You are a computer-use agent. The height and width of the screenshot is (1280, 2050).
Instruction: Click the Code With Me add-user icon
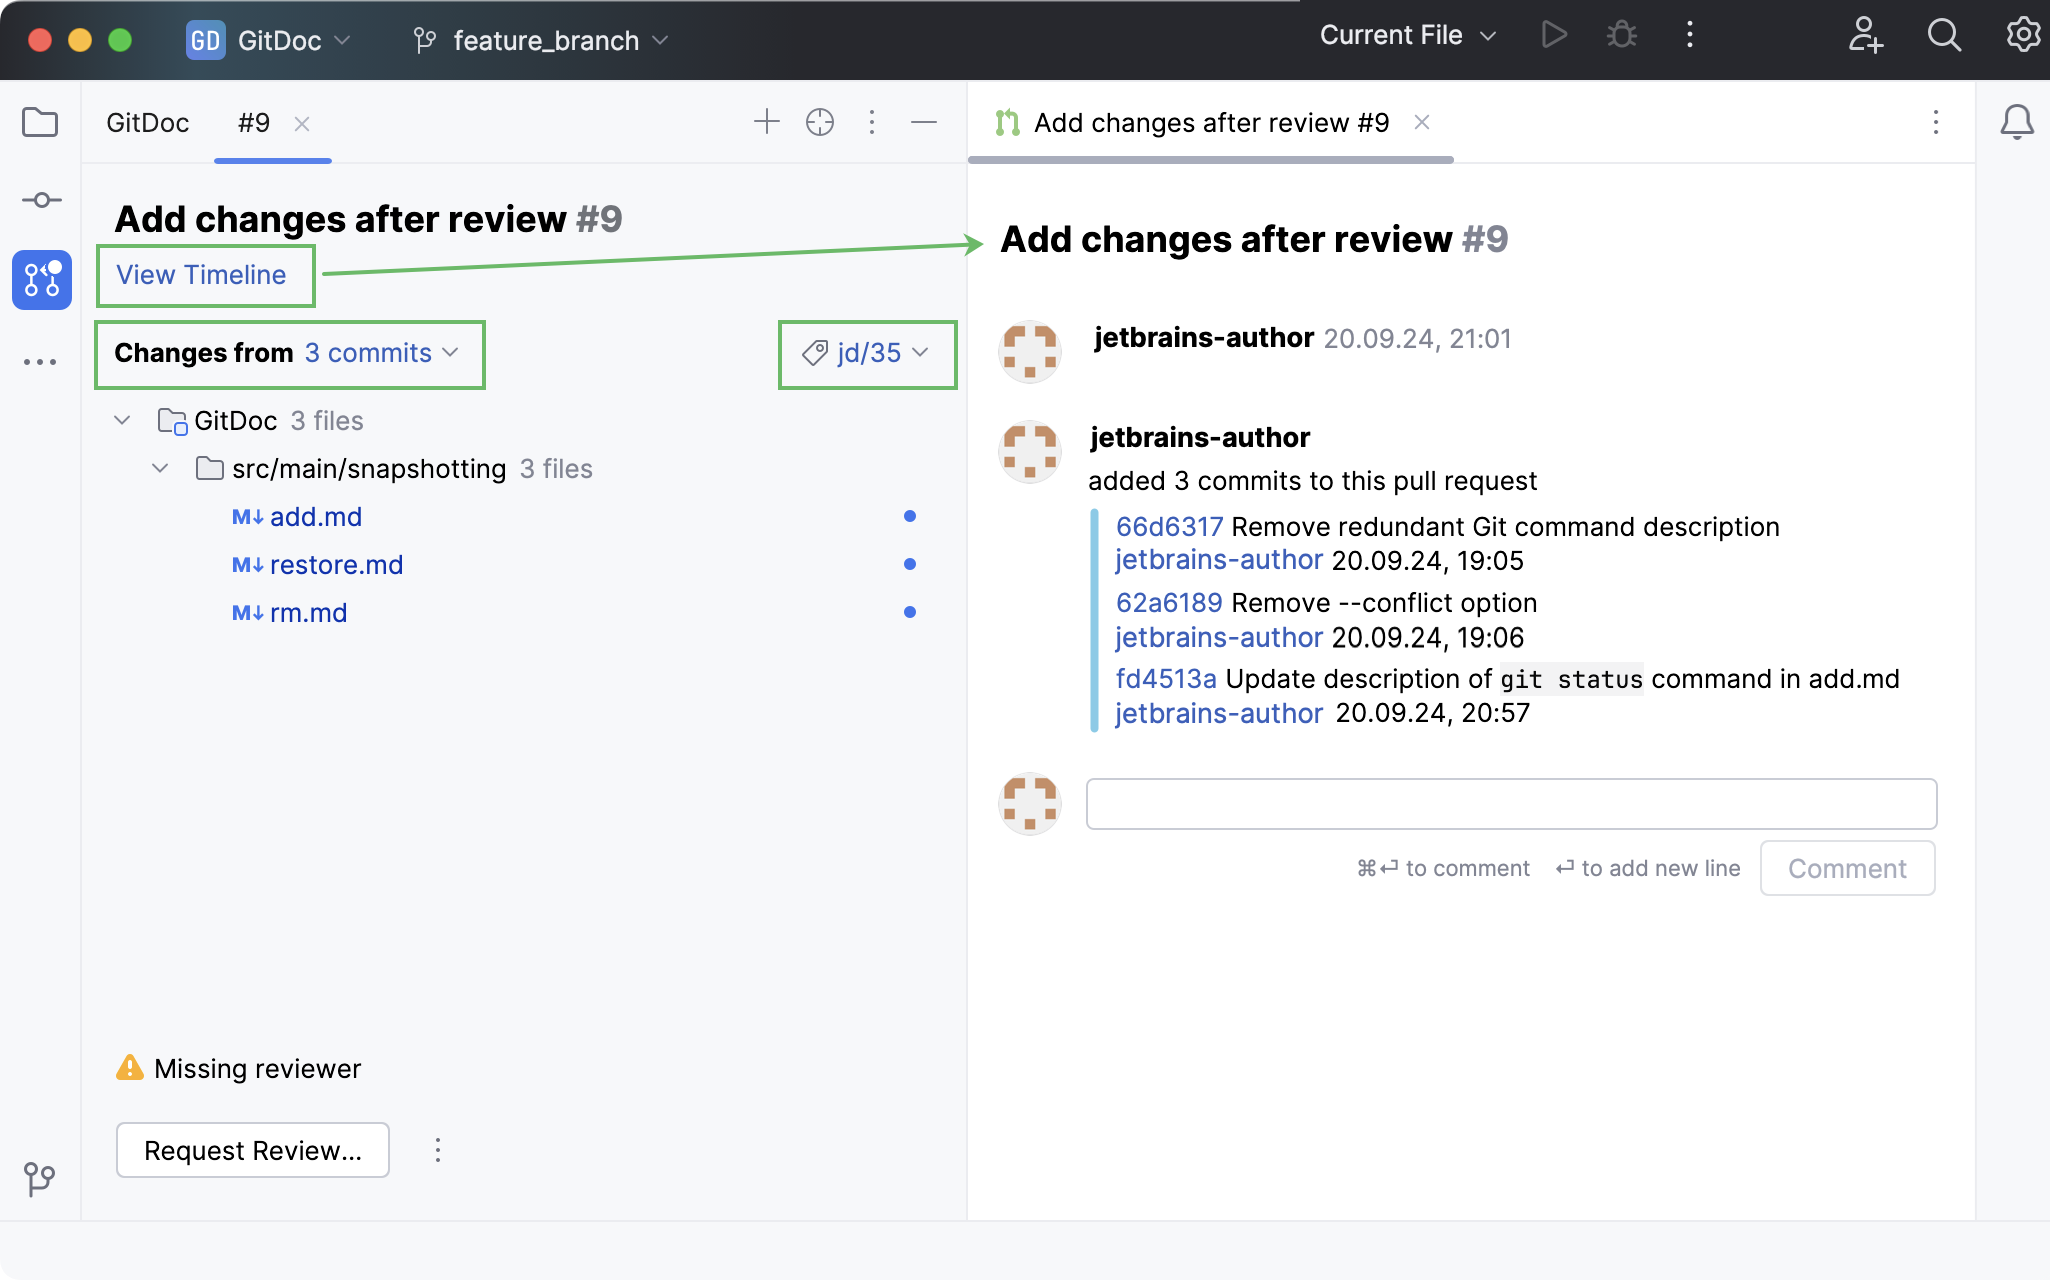(1866, 36)
